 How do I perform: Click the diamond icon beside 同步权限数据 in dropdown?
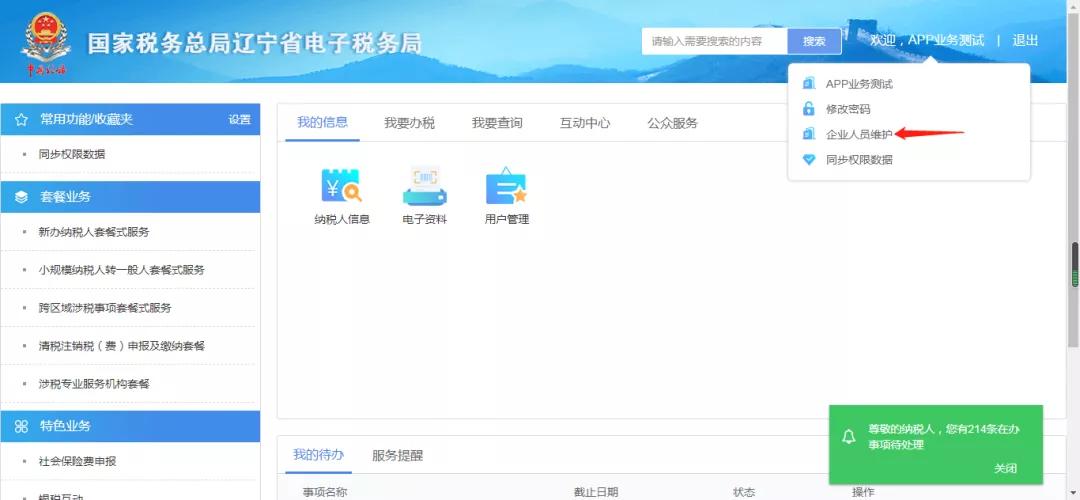pyautogui.click(x=809, y=160)
